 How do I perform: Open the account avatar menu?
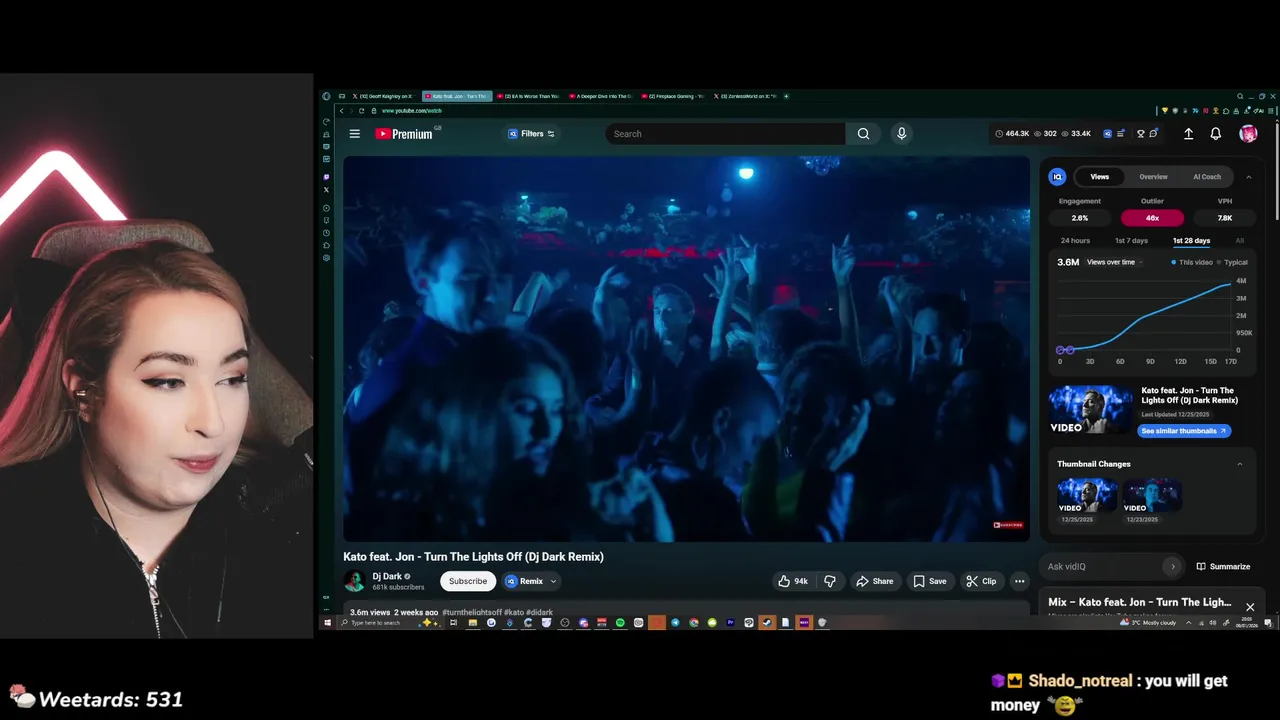pos(1248,134)
